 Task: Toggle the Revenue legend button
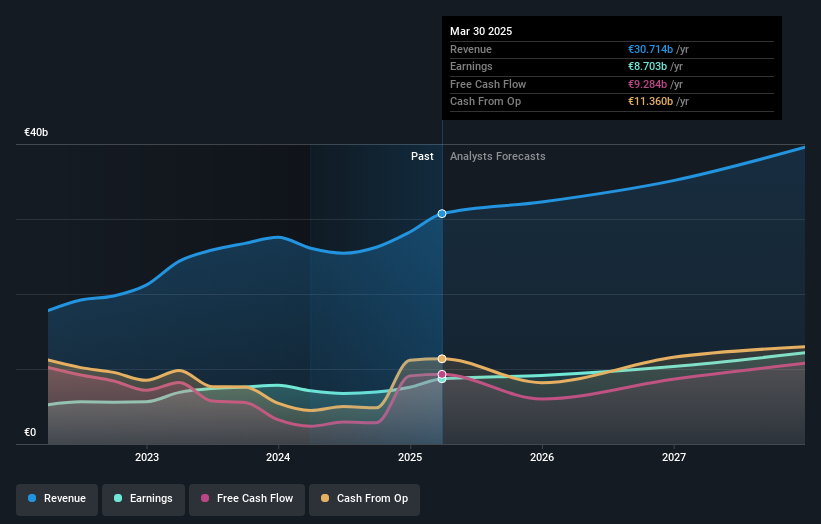[x=57, y=499]
